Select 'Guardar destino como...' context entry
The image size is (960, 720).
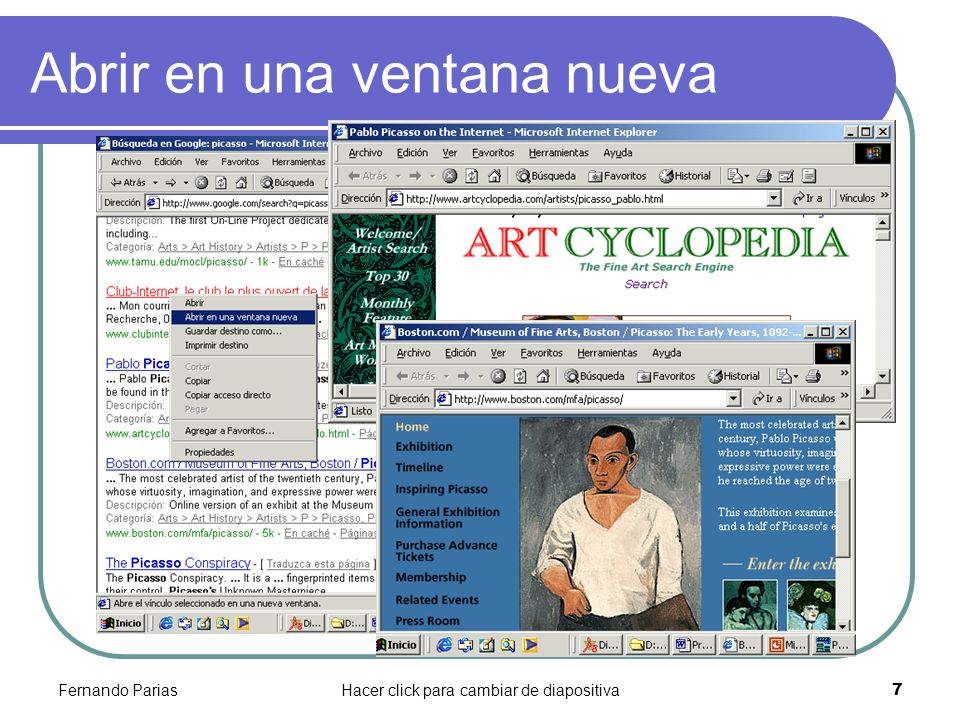pos(242,331)
